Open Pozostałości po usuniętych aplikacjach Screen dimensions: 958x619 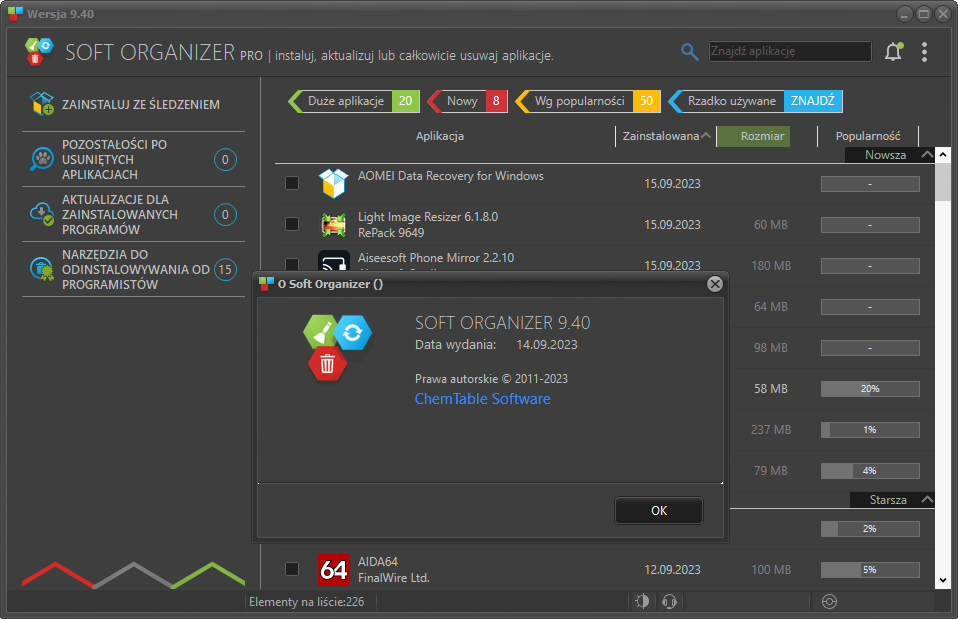(133, 159)
